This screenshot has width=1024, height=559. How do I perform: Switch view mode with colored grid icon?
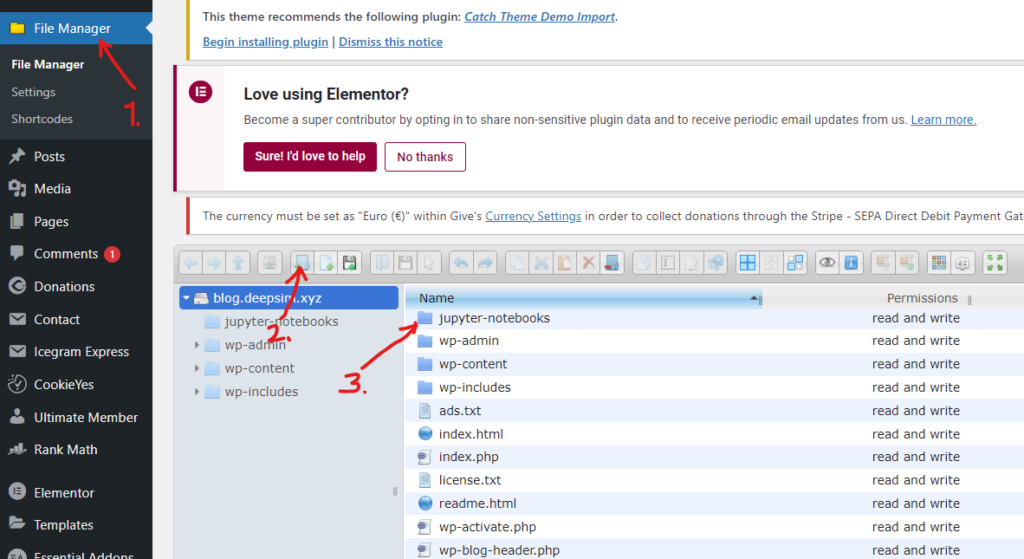[x=938, y=263]
